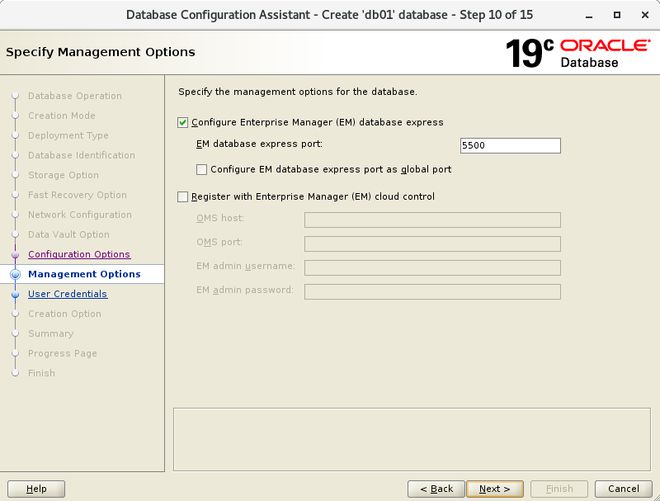Viewport: 660px width, 501px height.
Task: Click the Deployment Type step
Action: pyautogui.click(x=68, y=136)
